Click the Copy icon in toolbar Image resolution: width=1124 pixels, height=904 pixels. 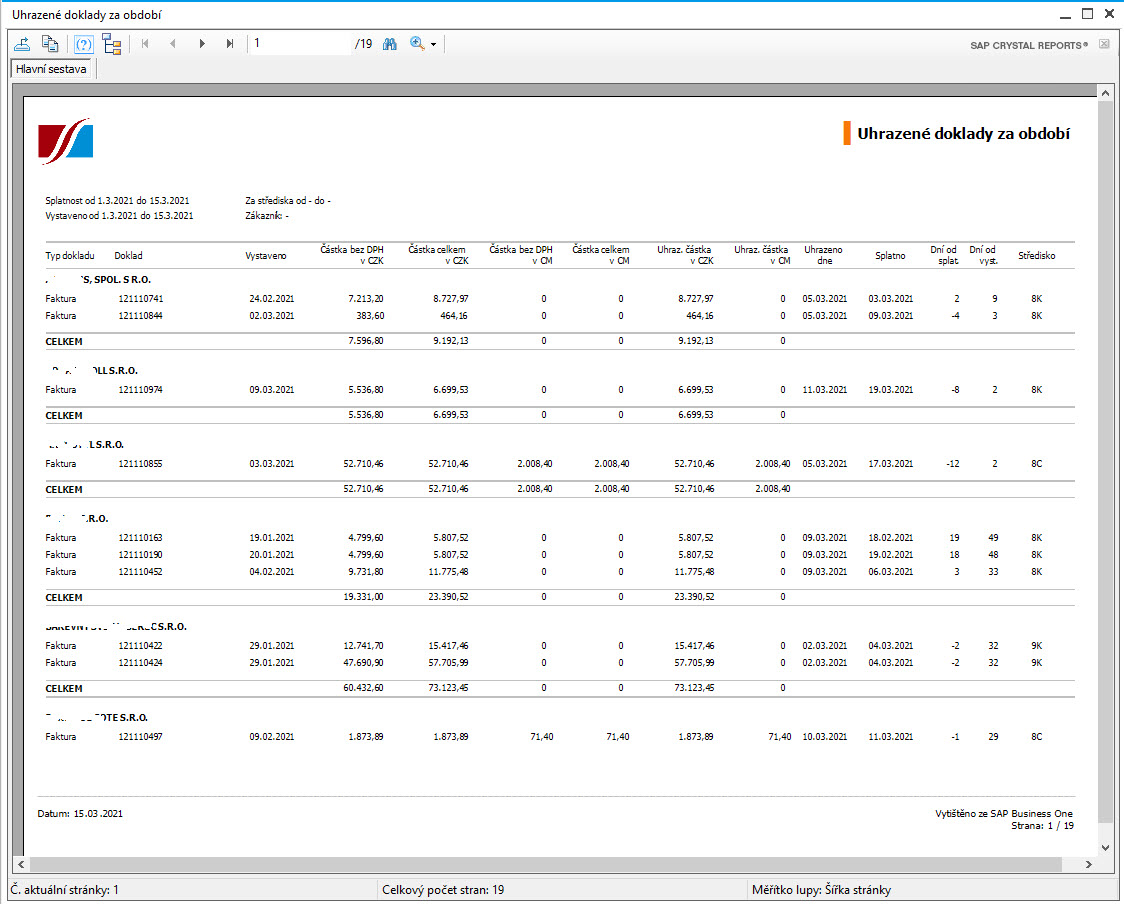[x=49, y=44]
